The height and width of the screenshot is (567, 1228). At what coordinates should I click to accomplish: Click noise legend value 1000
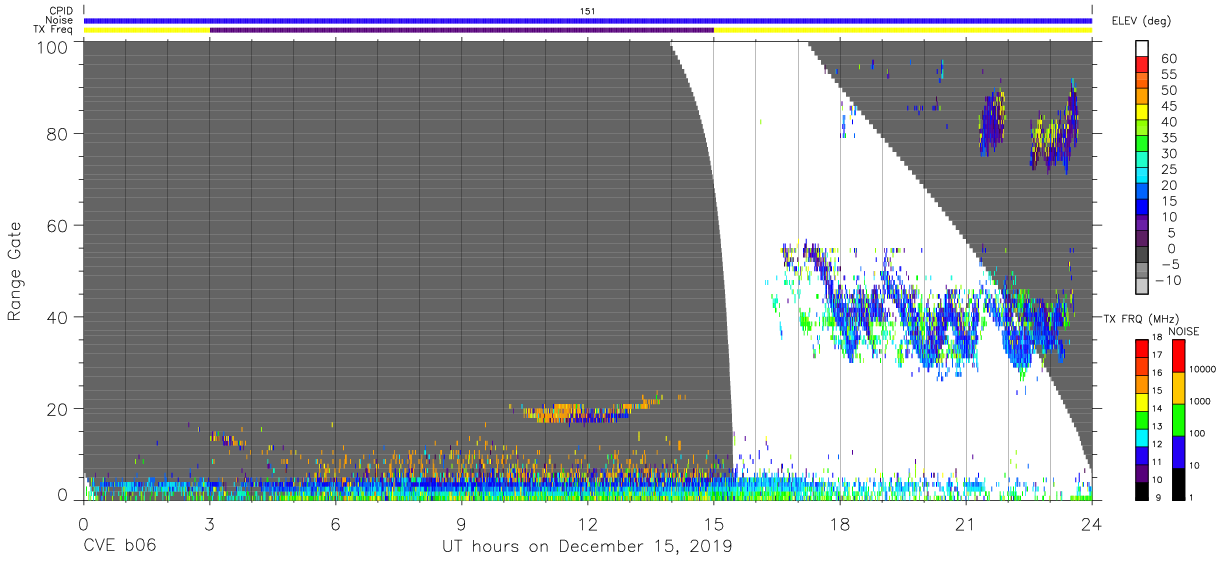coord(1202,400)
